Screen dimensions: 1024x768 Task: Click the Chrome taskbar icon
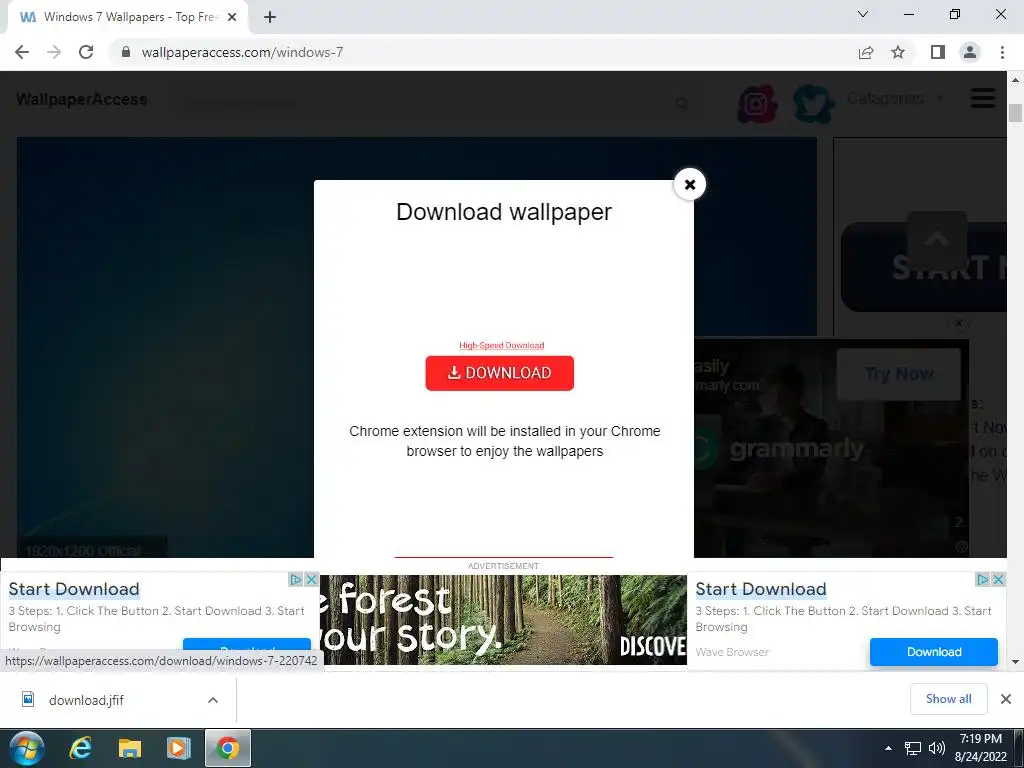227,748
